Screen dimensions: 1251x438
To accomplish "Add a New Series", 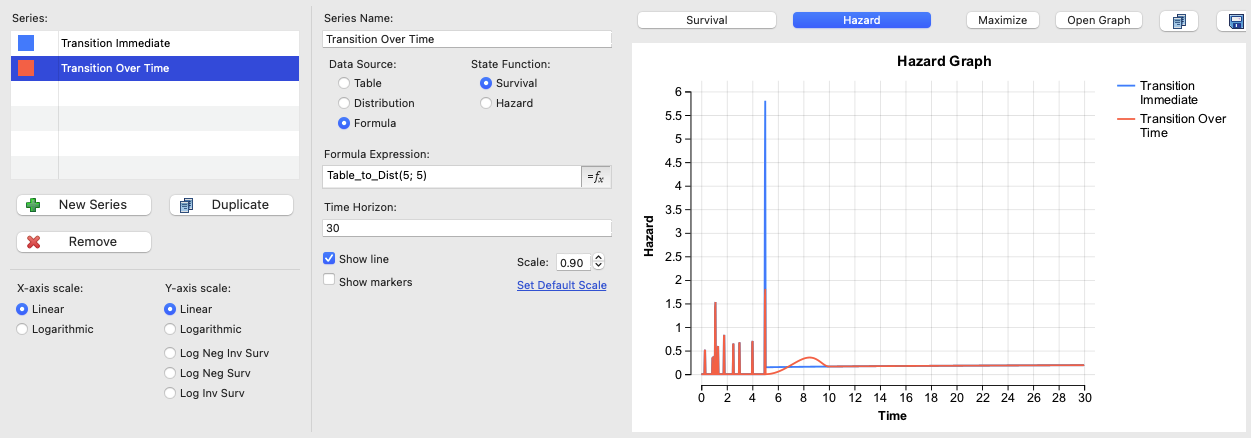I will [84, 205].
